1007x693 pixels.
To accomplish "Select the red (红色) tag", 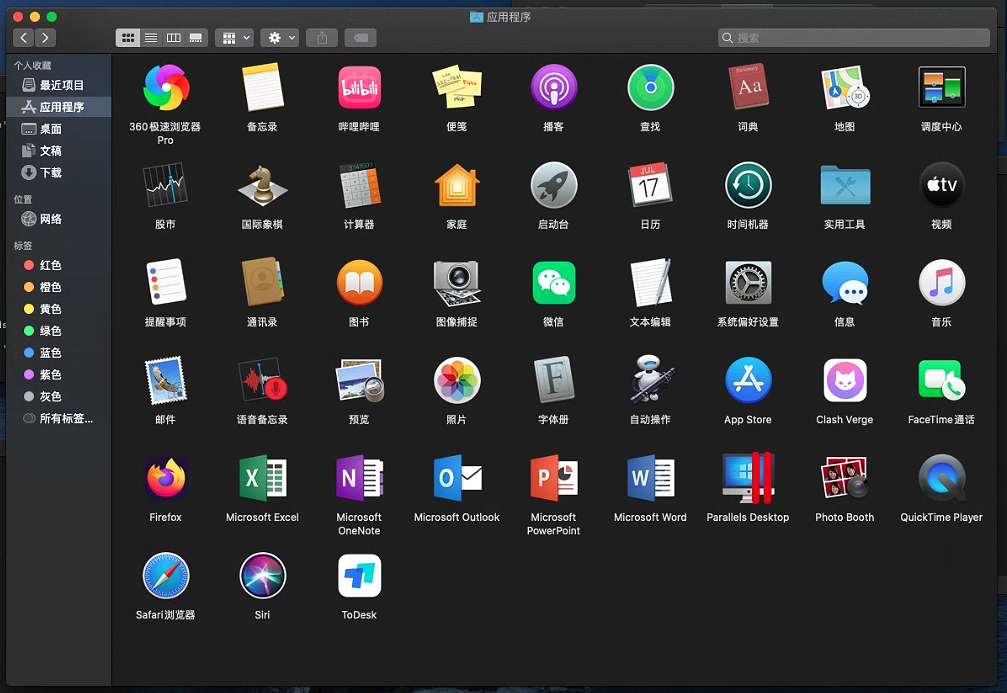I will (x=50, y=265).
